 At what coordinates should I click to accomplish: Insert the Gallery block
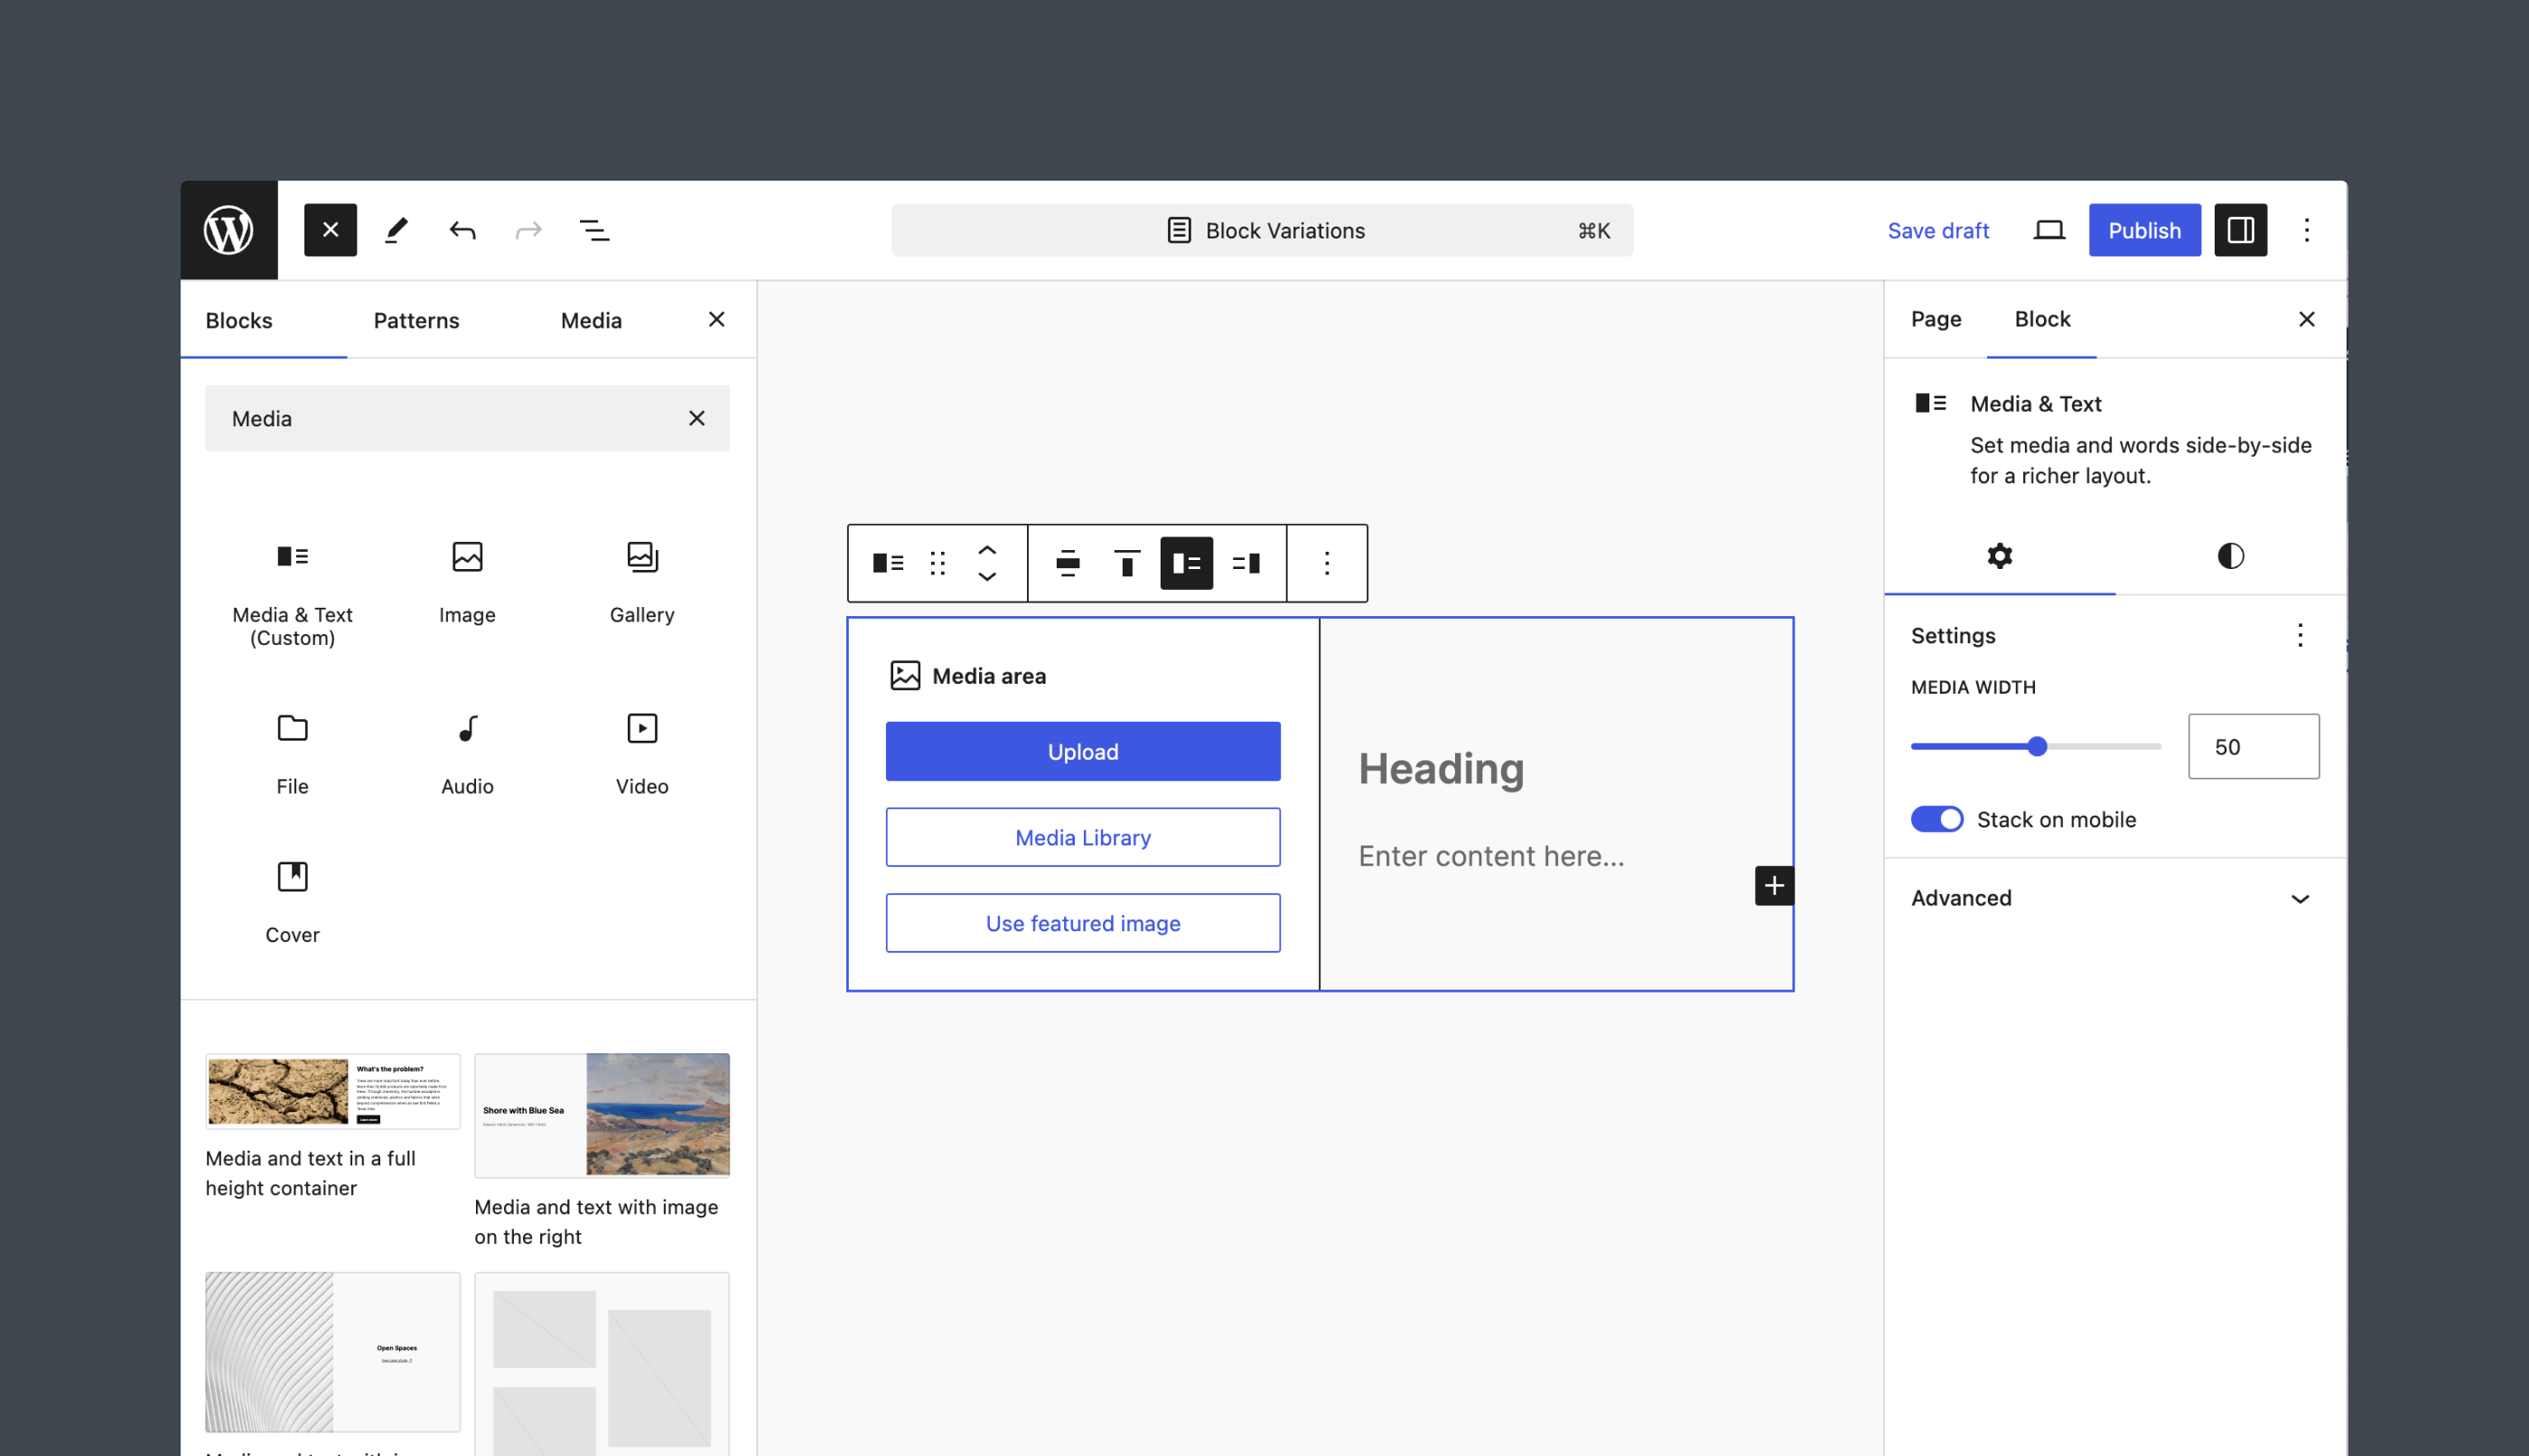tap(642, 583)
